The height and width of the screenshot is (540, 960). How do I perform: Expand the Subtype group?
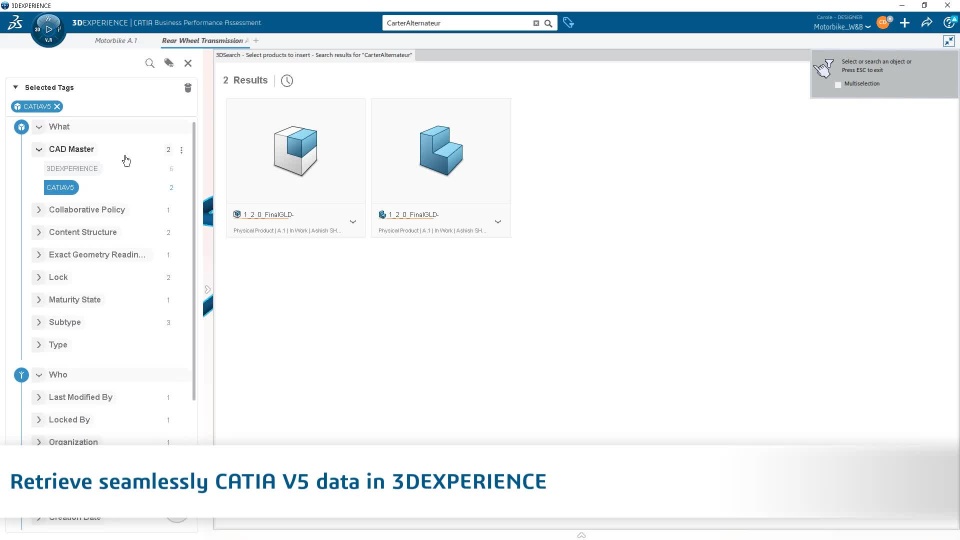[39, 322]
